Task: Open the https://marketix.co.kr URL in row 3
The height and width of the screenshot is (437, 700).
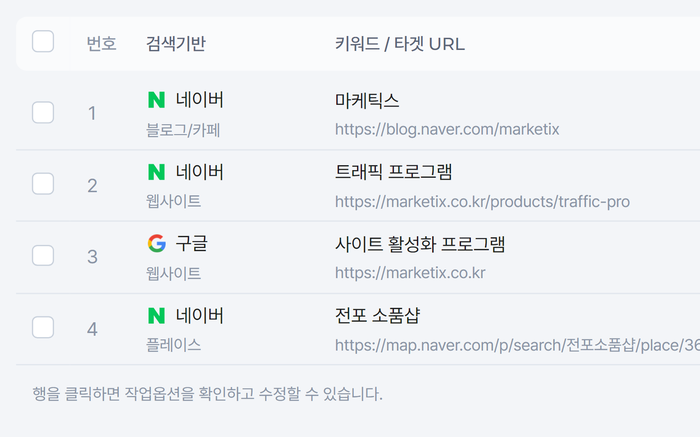Action: tap(410, 273)
